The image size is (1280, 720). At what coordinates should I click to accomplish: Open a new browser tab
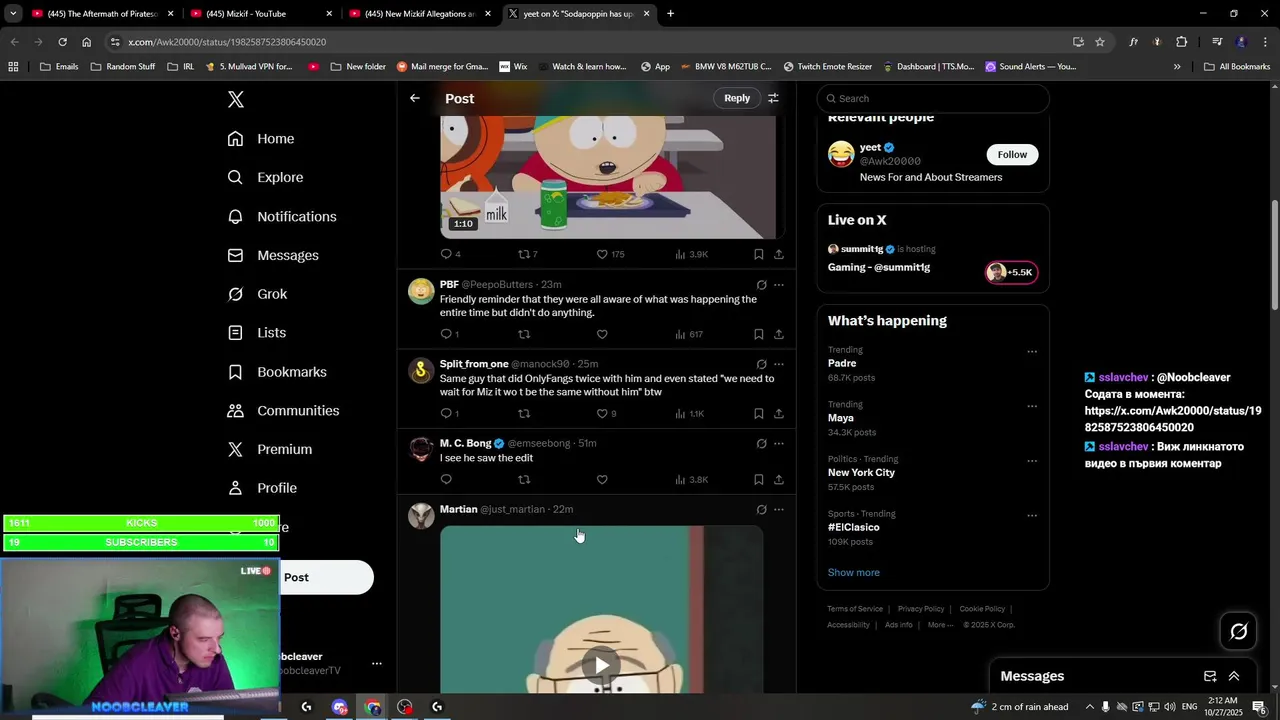[670, 14]
